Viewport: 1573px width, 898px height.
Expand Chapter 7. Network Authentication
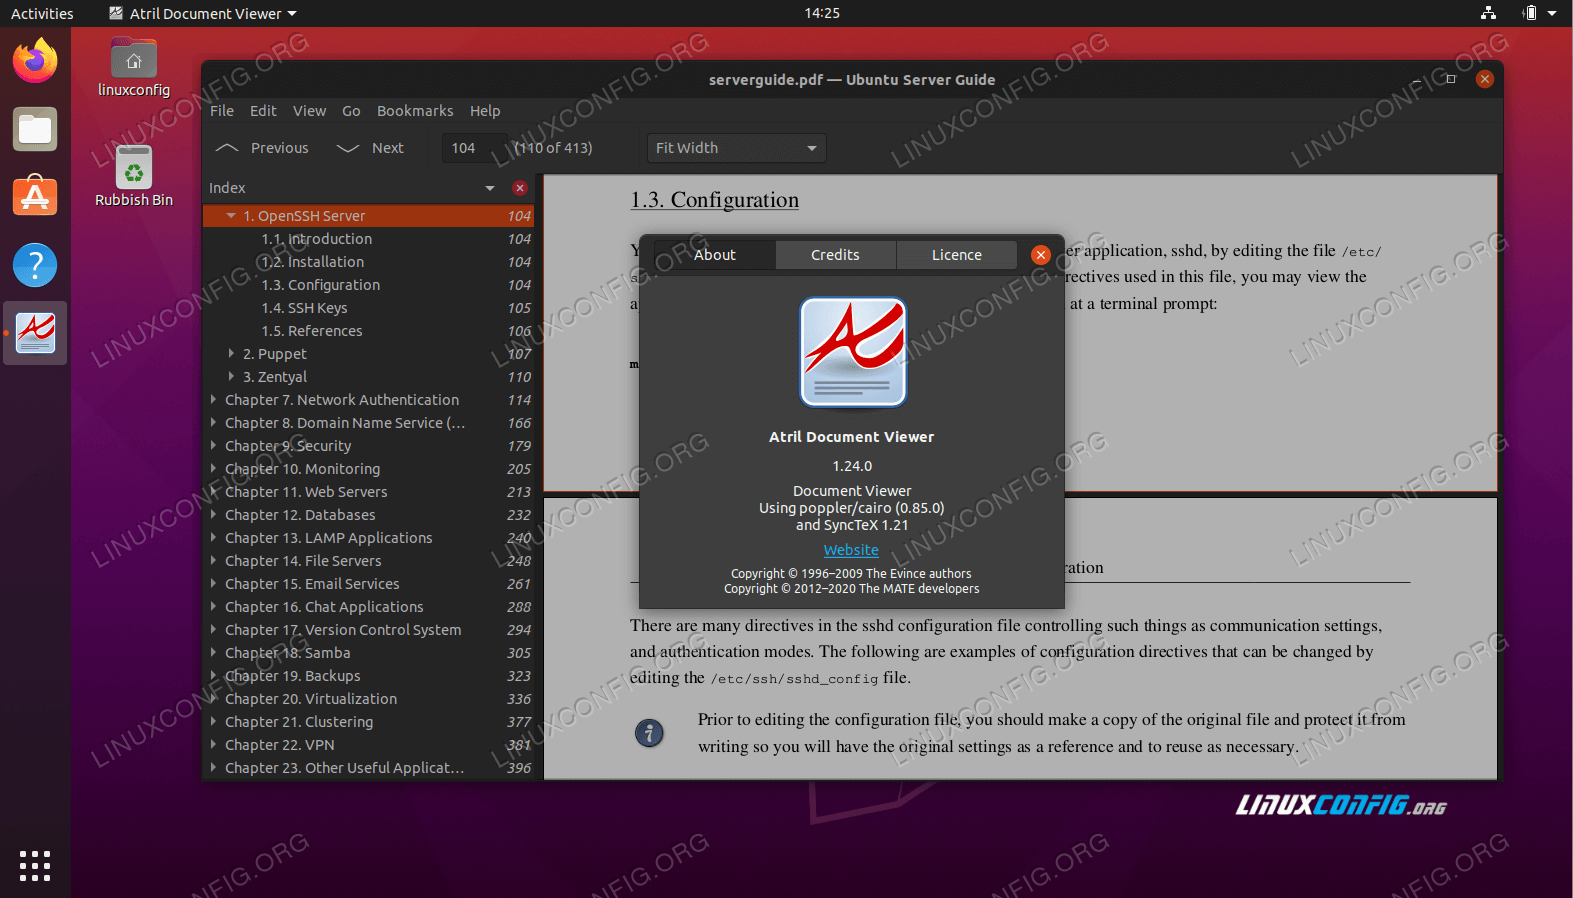213,400
